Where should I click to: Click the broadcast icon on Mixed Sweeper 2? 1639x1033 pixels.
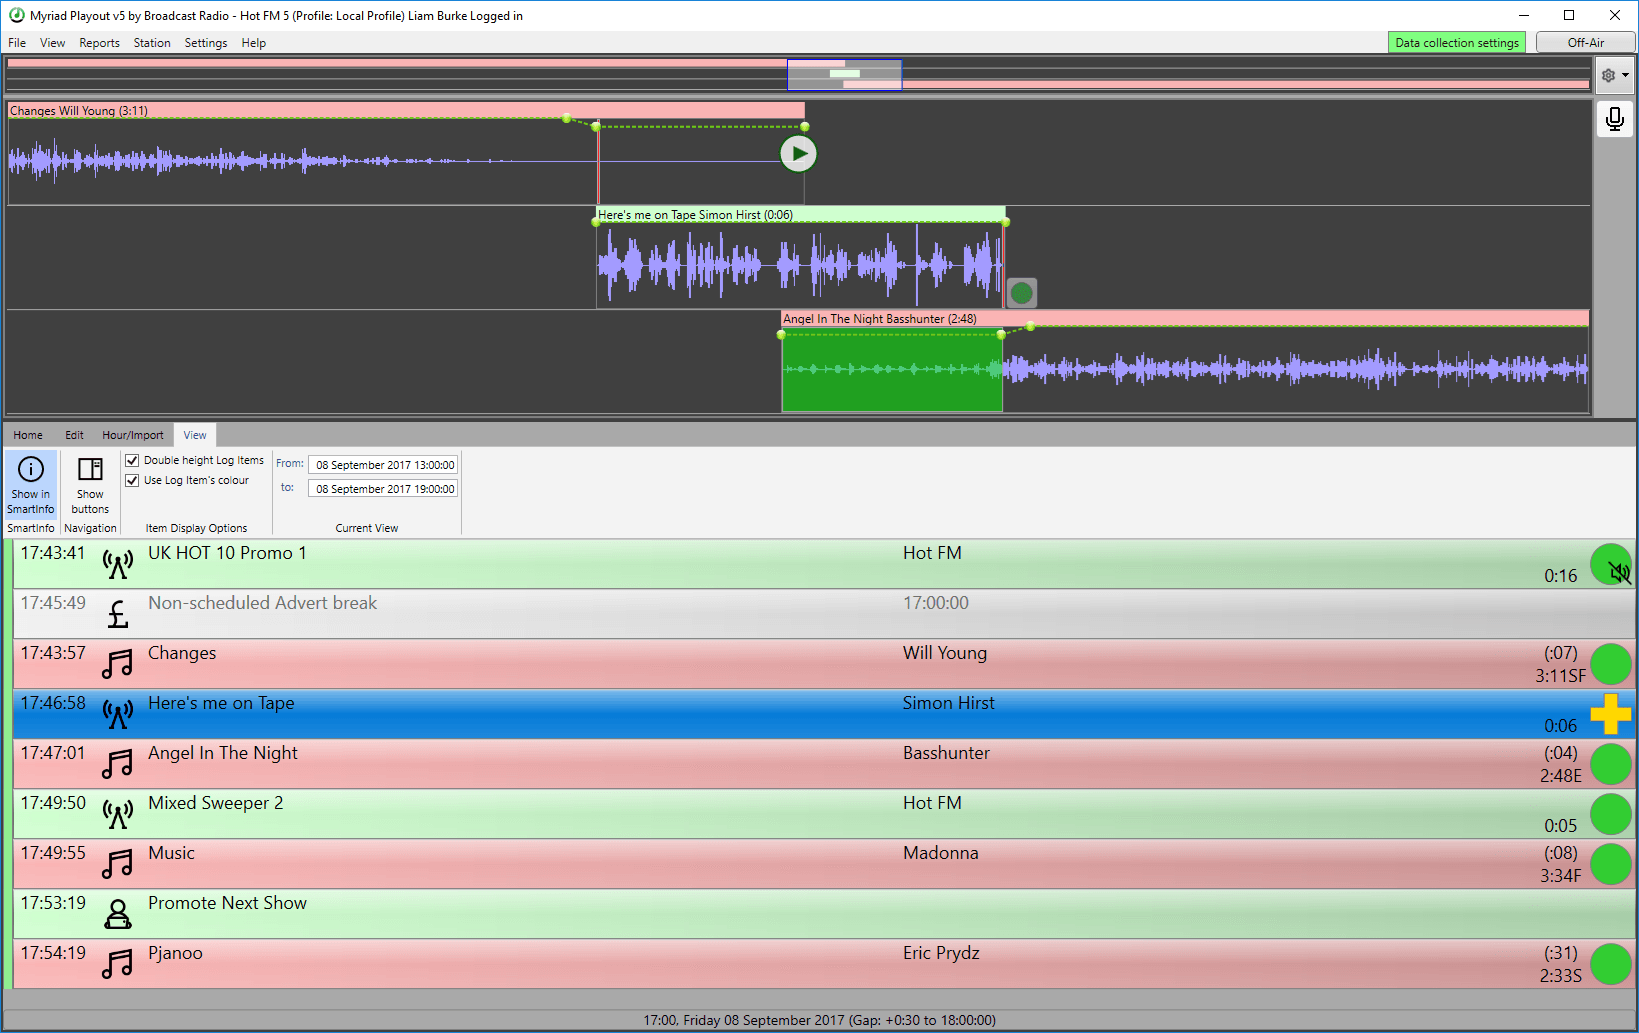point(117,813)
